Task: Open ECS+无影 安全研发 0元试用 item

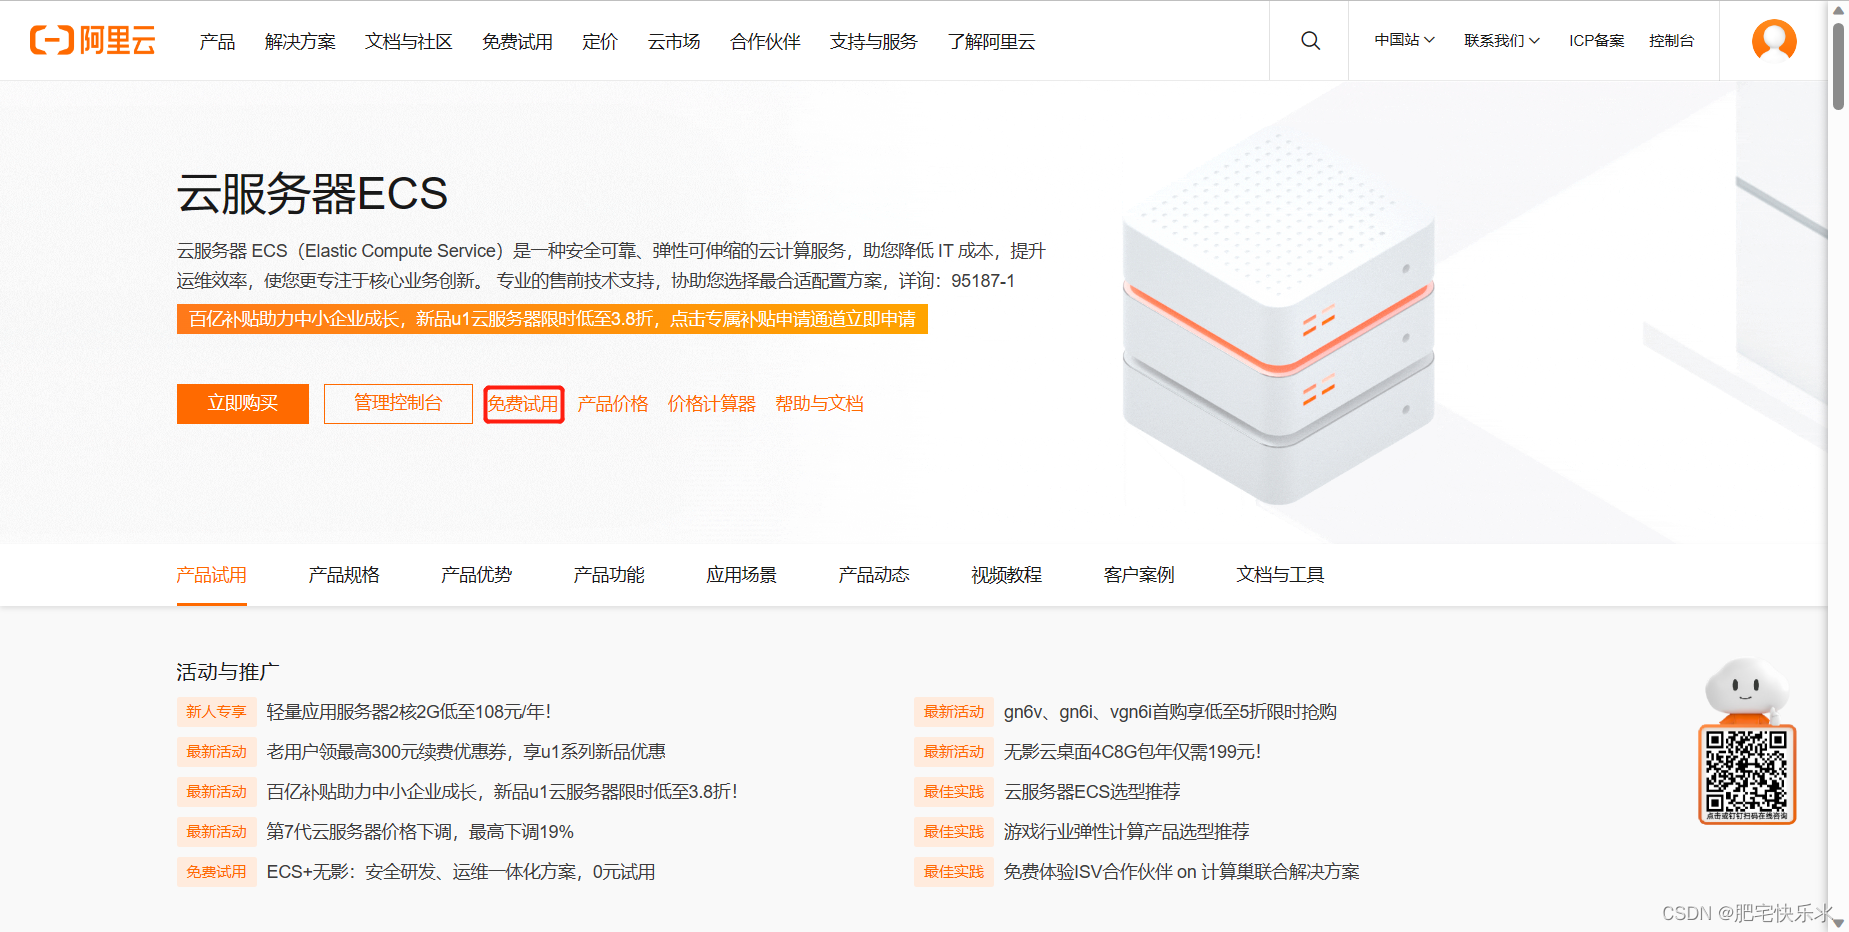Action: pyautogui.click(x=461, y=872)
